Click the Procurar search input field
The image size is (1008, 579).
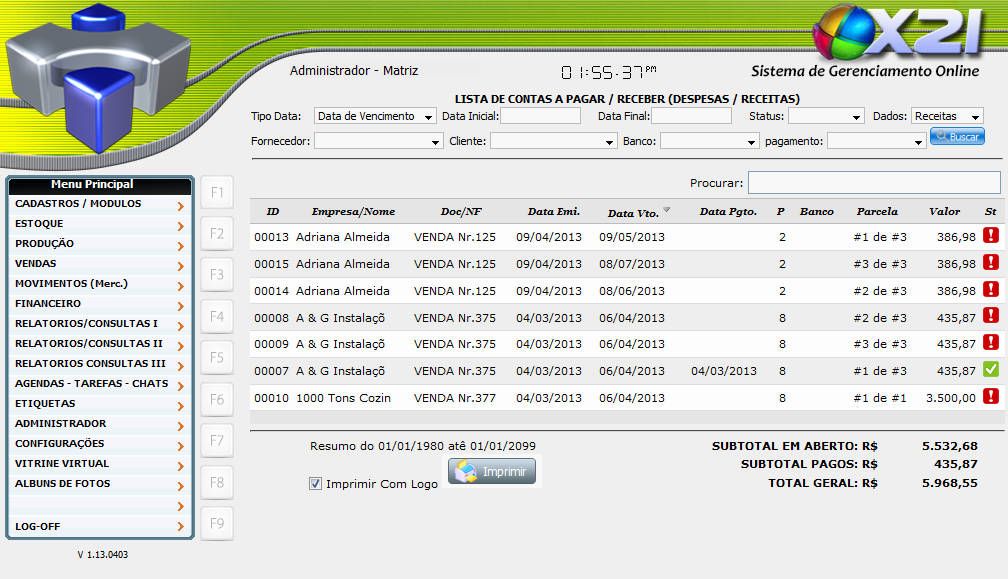tap(873, 183)
